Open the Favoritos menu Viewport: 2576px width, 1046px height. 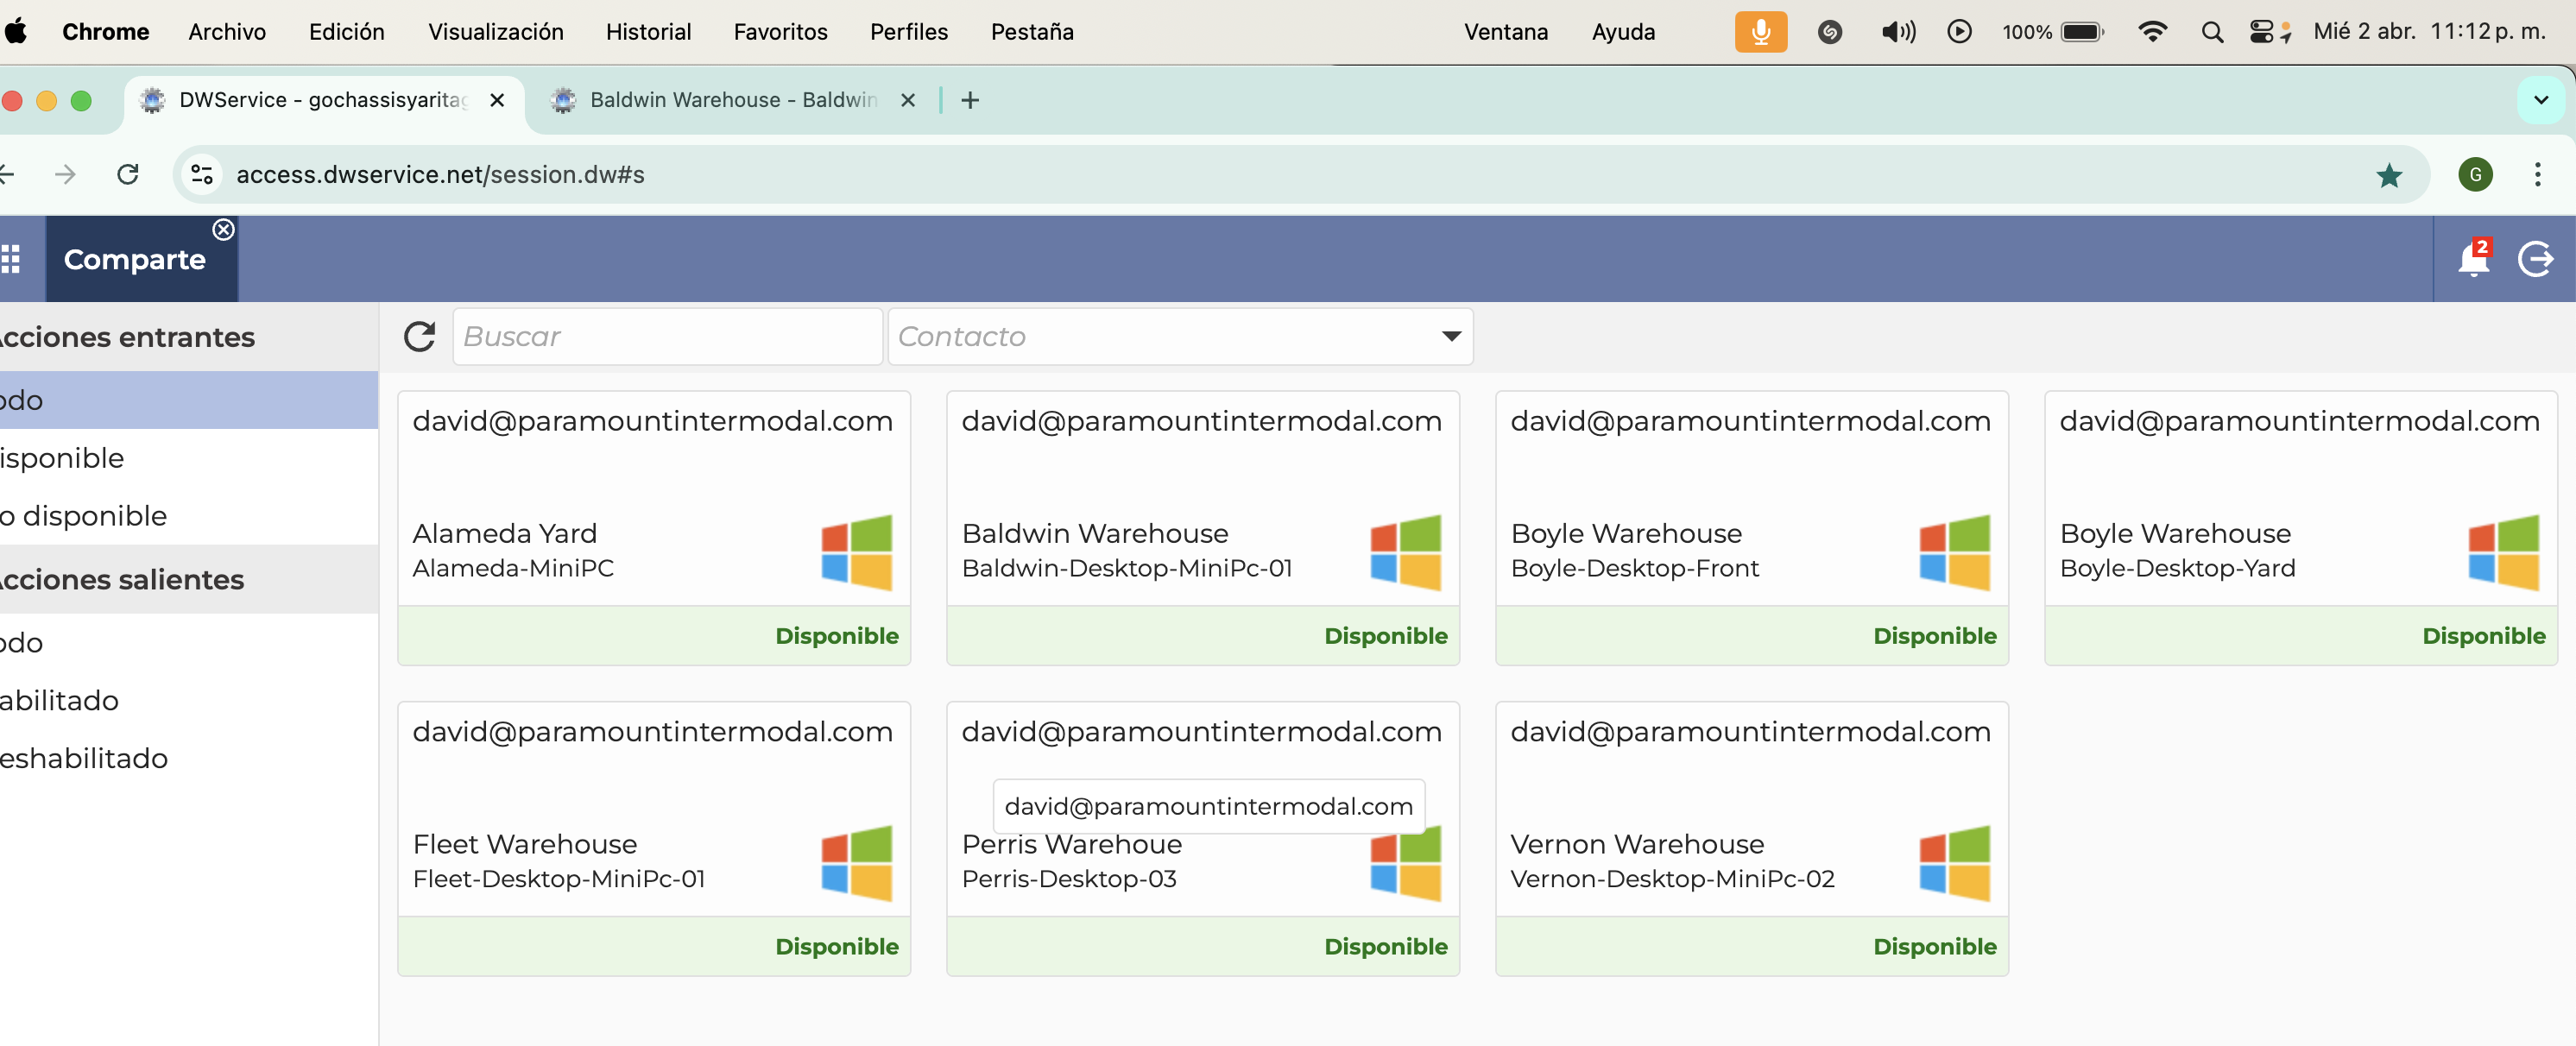coord(780,32)
